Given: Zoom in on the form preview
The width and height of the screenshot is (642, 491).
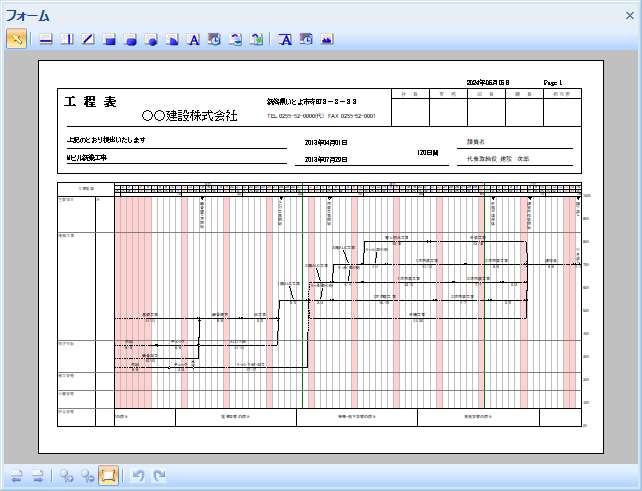Looking at the screenshot, I should 66,476.
